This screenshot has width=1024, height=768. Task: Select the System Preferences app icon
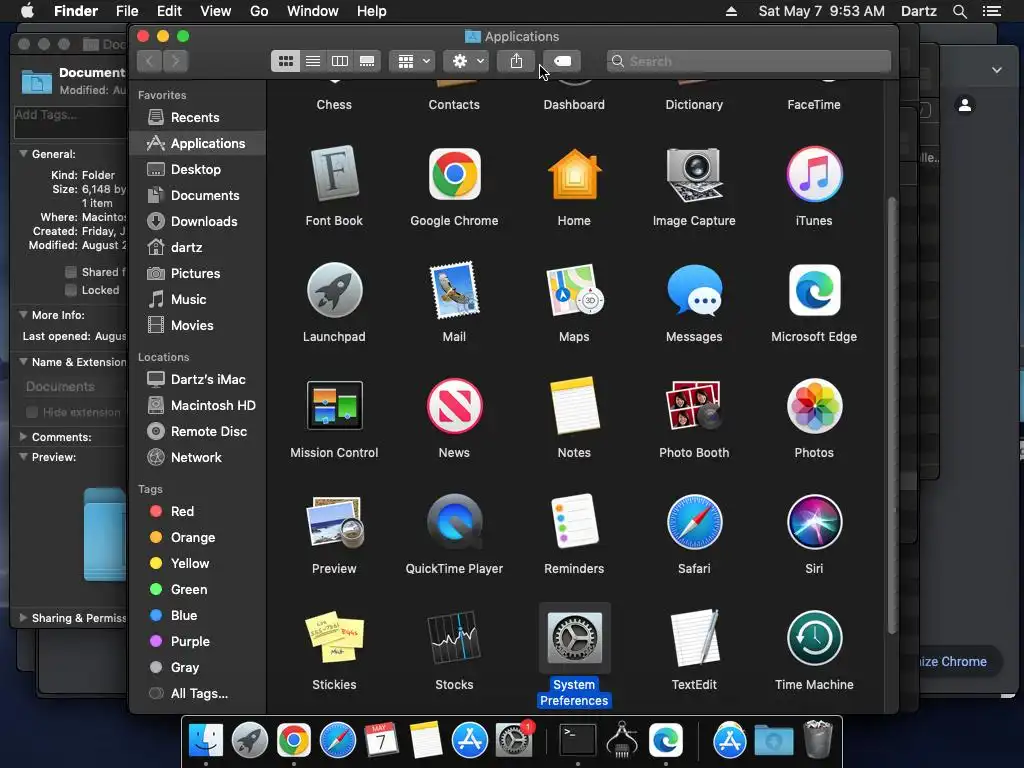(x=574, y=638)
